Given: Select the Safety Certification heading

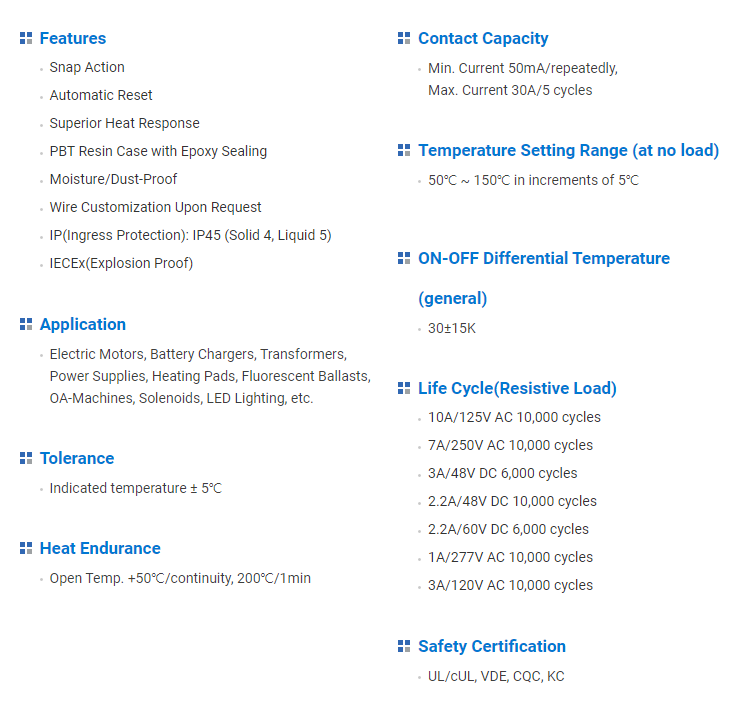Looking at the screenshot, I should [491, 646].
